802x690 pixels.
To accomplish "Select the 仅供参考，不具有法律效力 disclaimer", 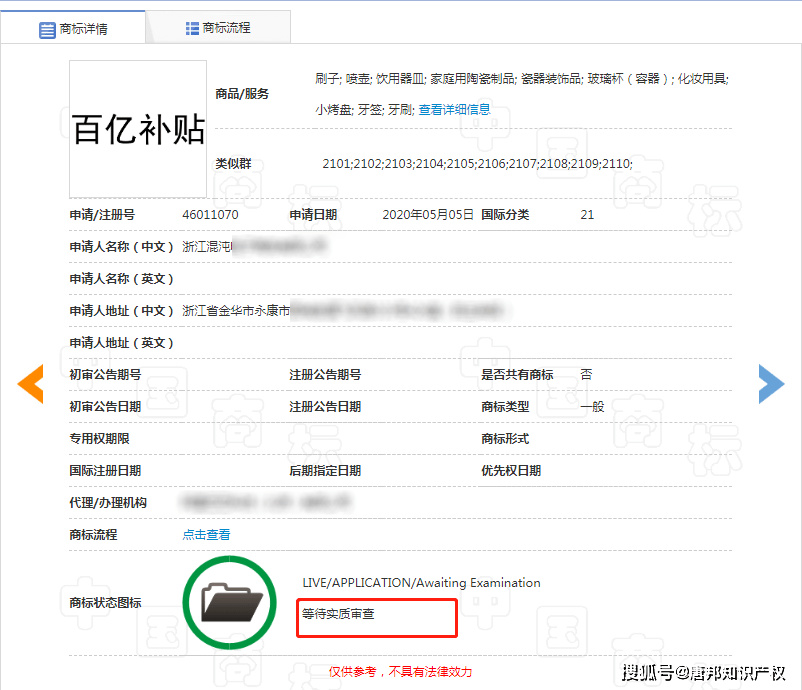I will pos(400,672).
